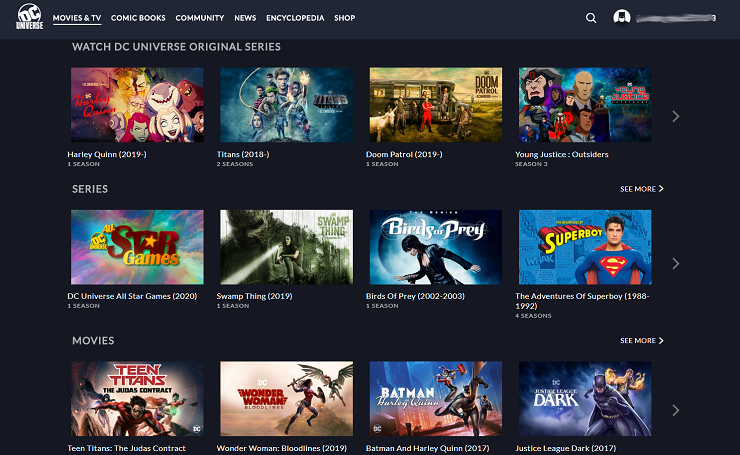Click Harley Quinn (2019-) title
The image size is (740, 455).
[x=107, y=154]
